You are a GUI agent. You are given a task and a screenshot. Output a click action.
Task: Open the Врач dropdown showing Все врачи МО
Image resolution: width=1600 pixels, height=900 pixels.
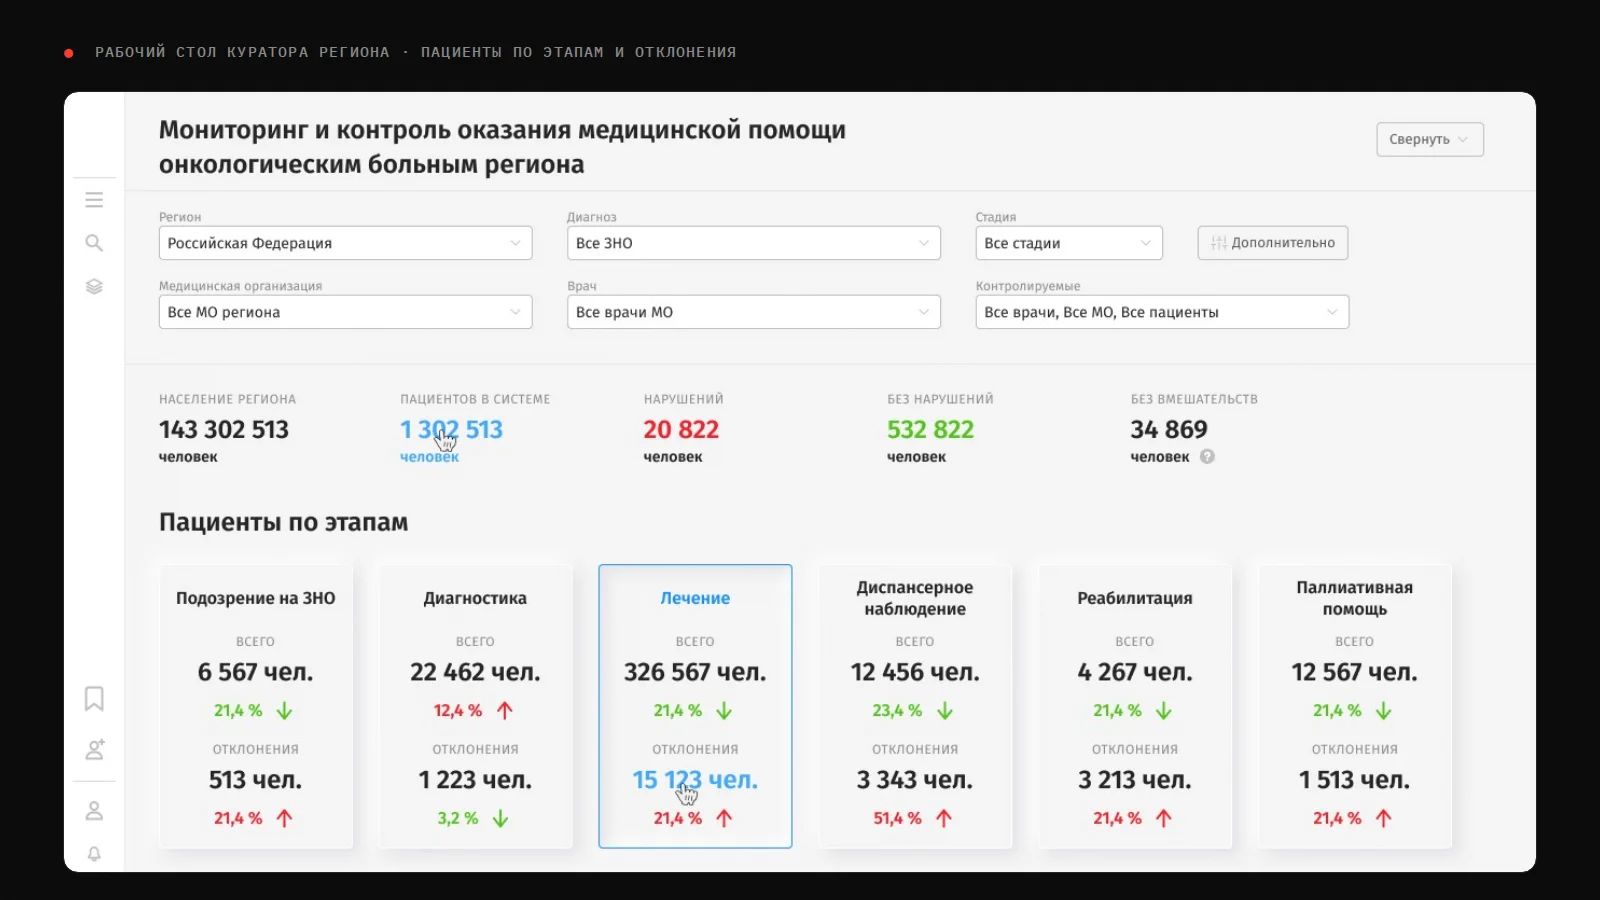pyautogui.click(x=754, y=312)
